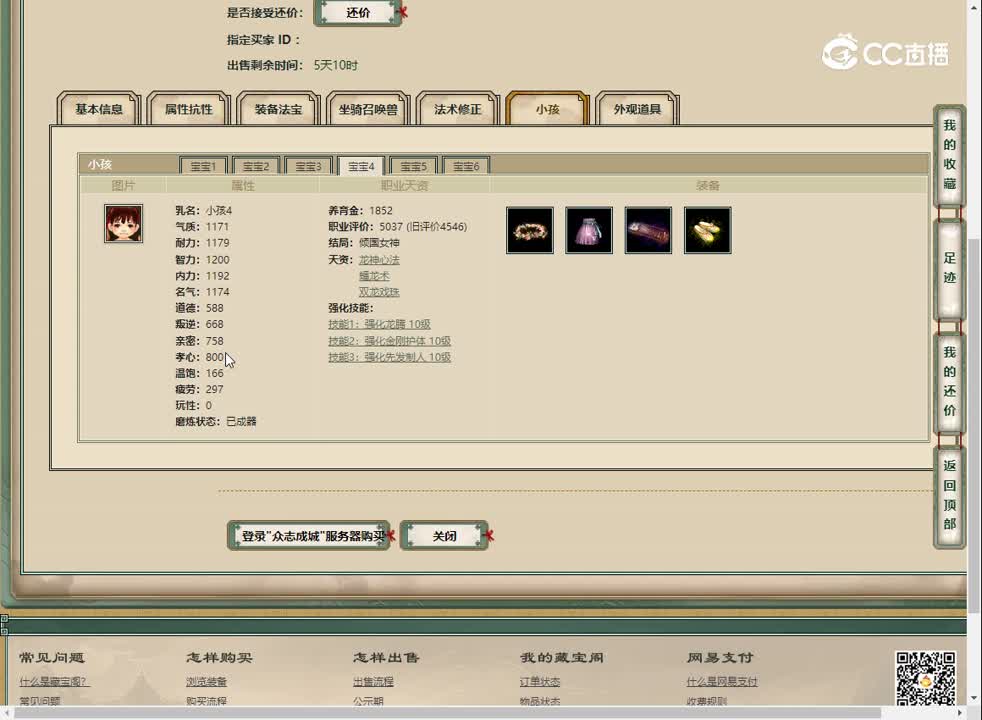
Task: Open 技能1 强化龙腾 10级 link
Action: point(380,324)
